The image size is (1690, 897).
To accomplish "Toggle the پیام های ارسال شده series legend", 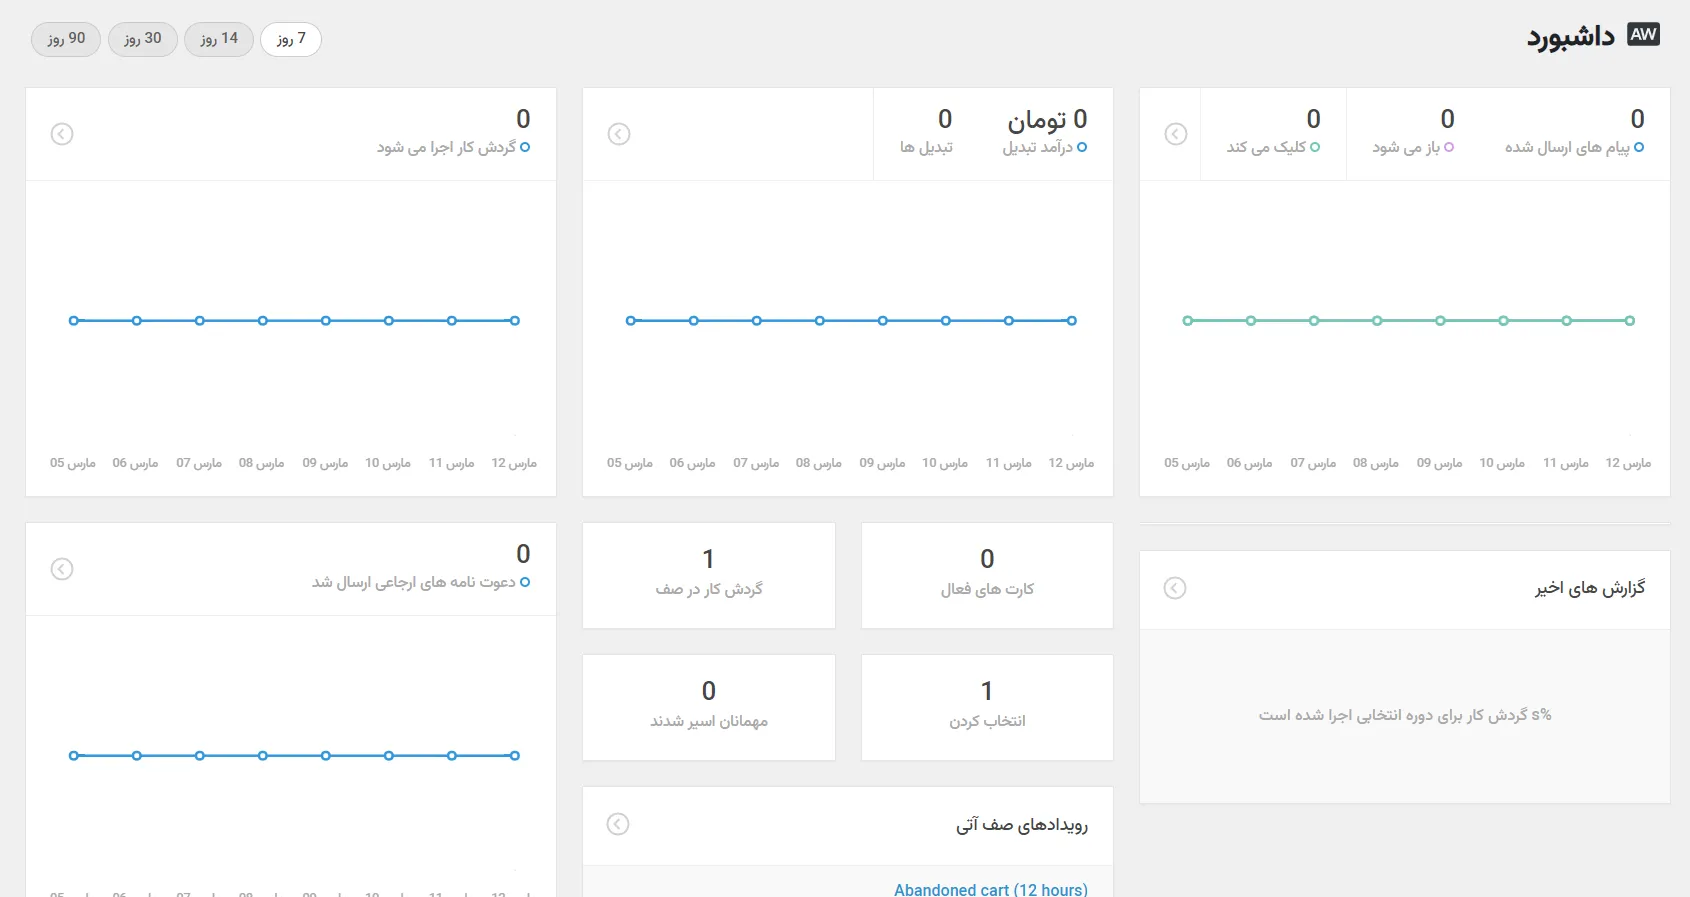I will [1575, 147].
